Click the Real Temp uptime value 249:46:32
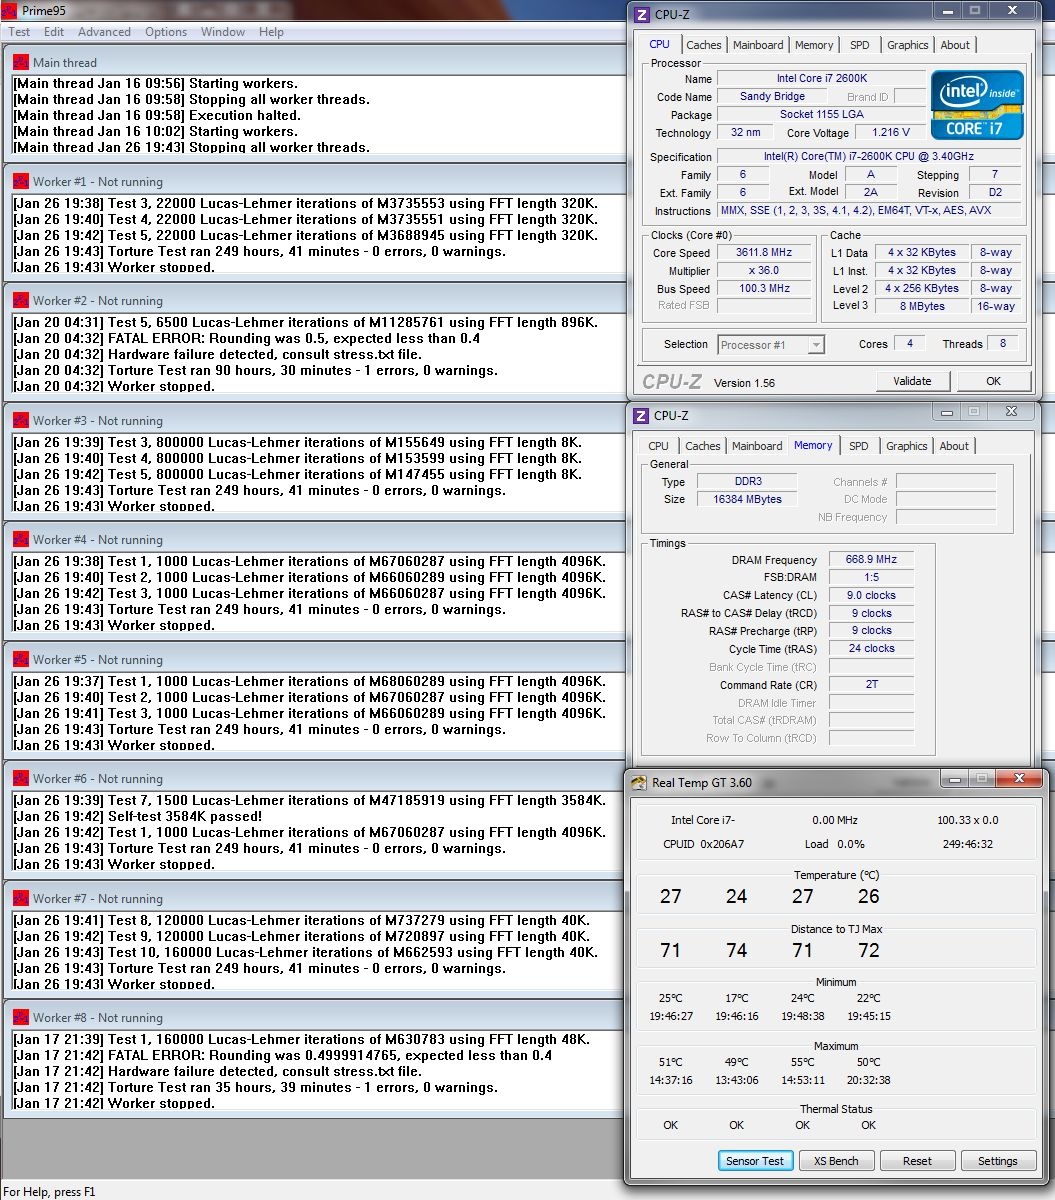 968,844
